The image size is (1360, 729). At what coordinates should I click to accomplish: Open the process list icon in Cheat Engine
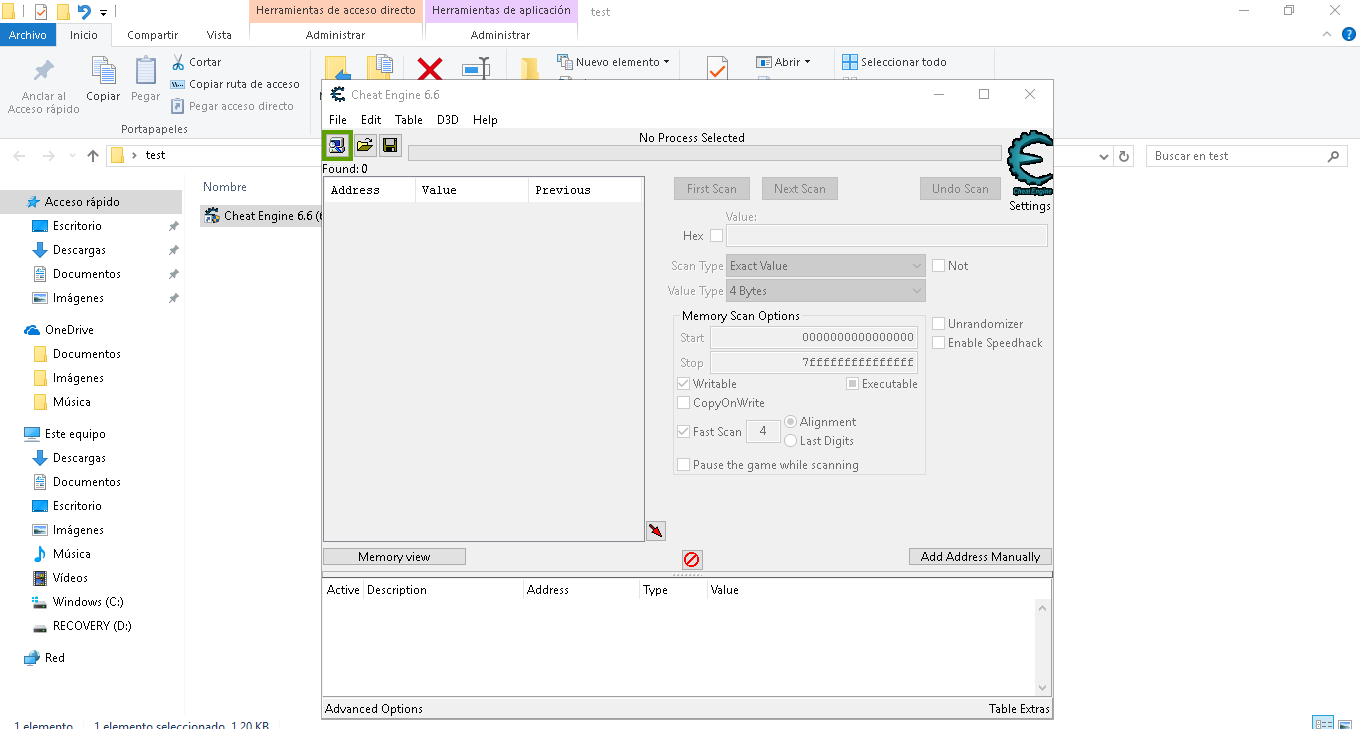(337, 146)
